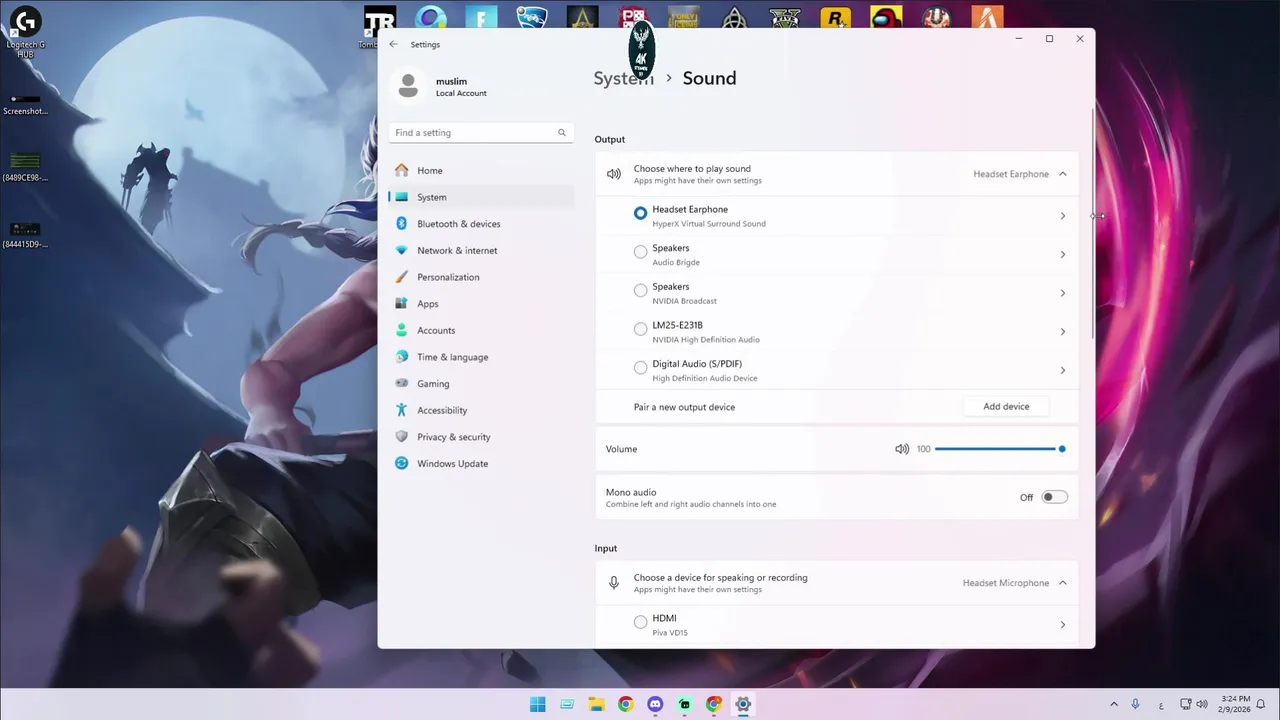Click Add device button
Screen dimensions: 1280x720
point(1006,406)
